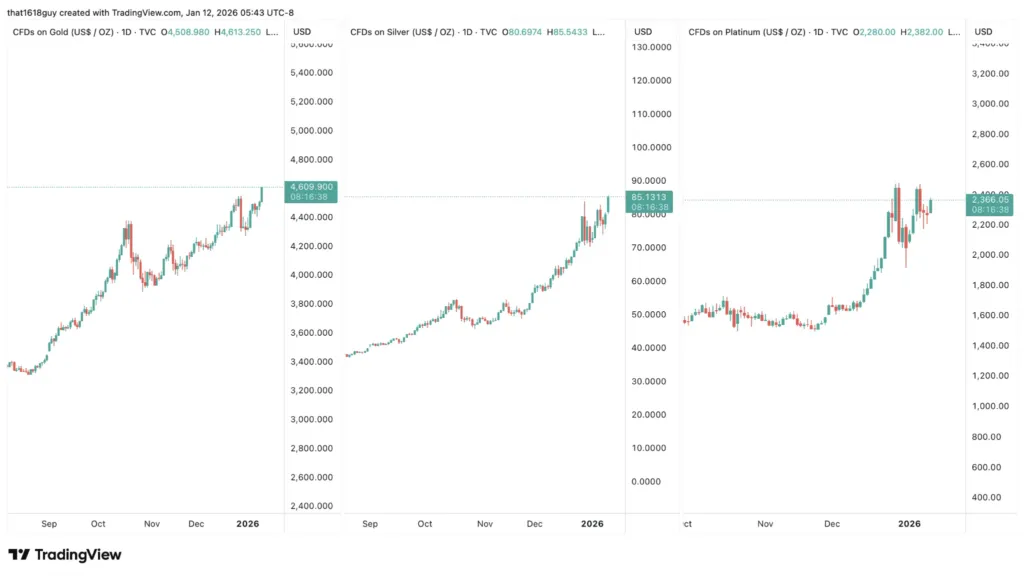This screenshot has width=1024, height=576.
Task: Open the USD currency selector on platinum chart
Action: coord(982,32)
